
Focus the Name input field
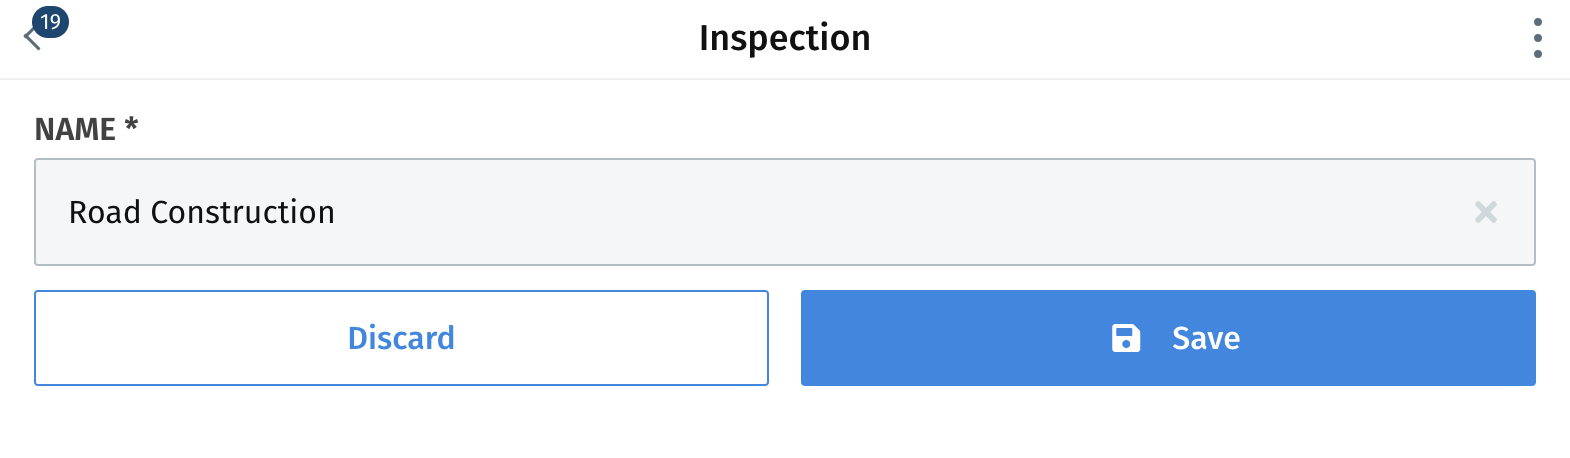(784, 212)
